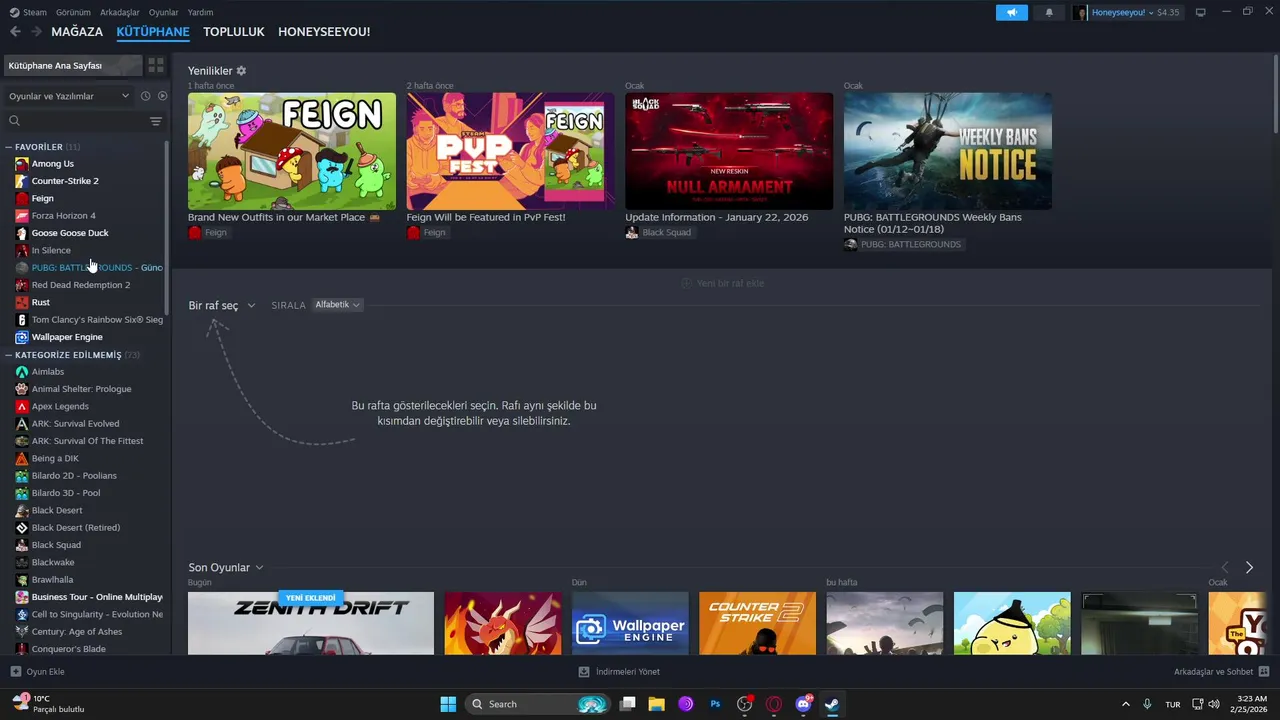Go forward using the forward arrow
1280x720 pixels.
click(x=36, y=32)
